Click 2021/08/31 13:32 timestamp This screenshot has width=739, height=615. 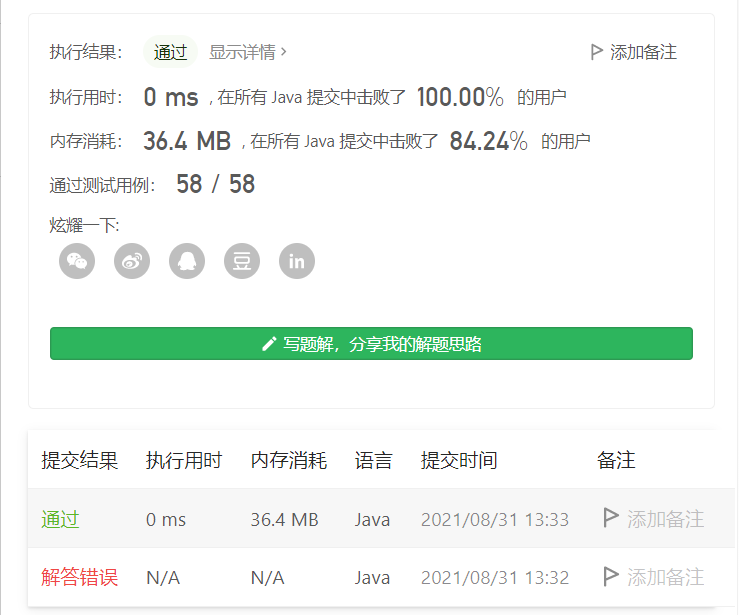[495, 578]
